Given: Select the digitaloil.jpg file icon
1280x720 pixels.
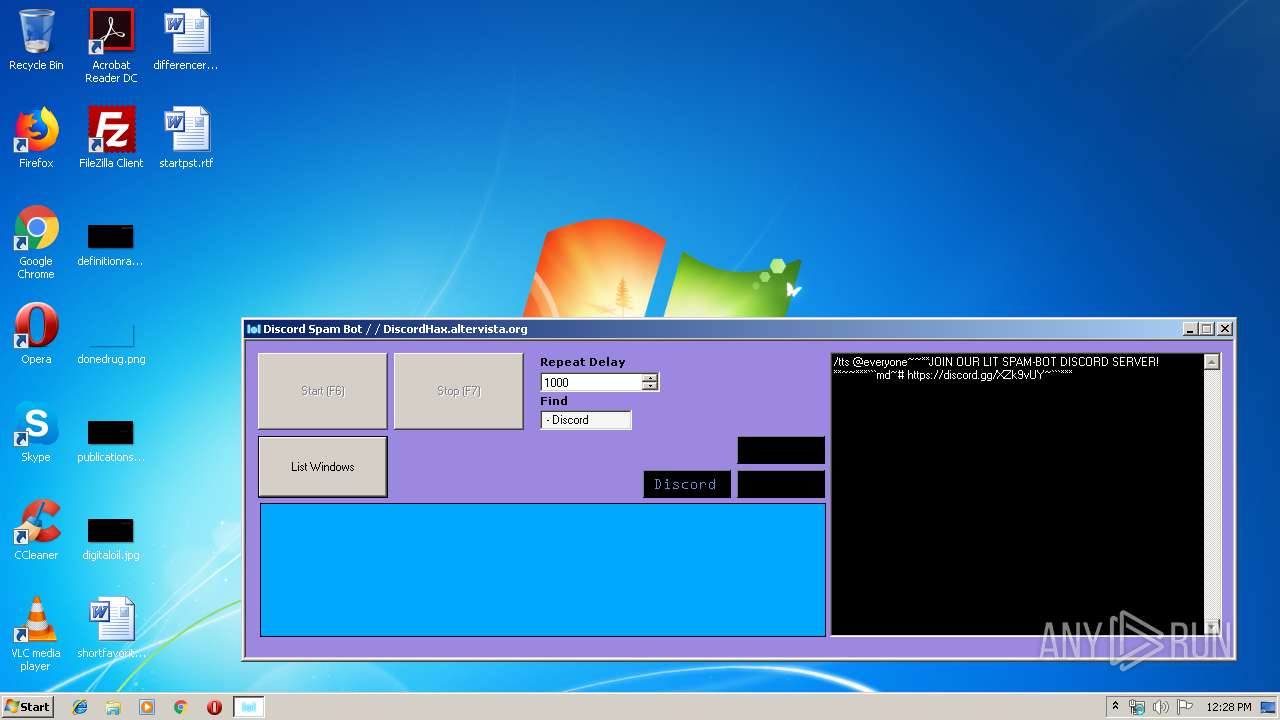Looking at the screenshot, I should [x=111, y=538].
